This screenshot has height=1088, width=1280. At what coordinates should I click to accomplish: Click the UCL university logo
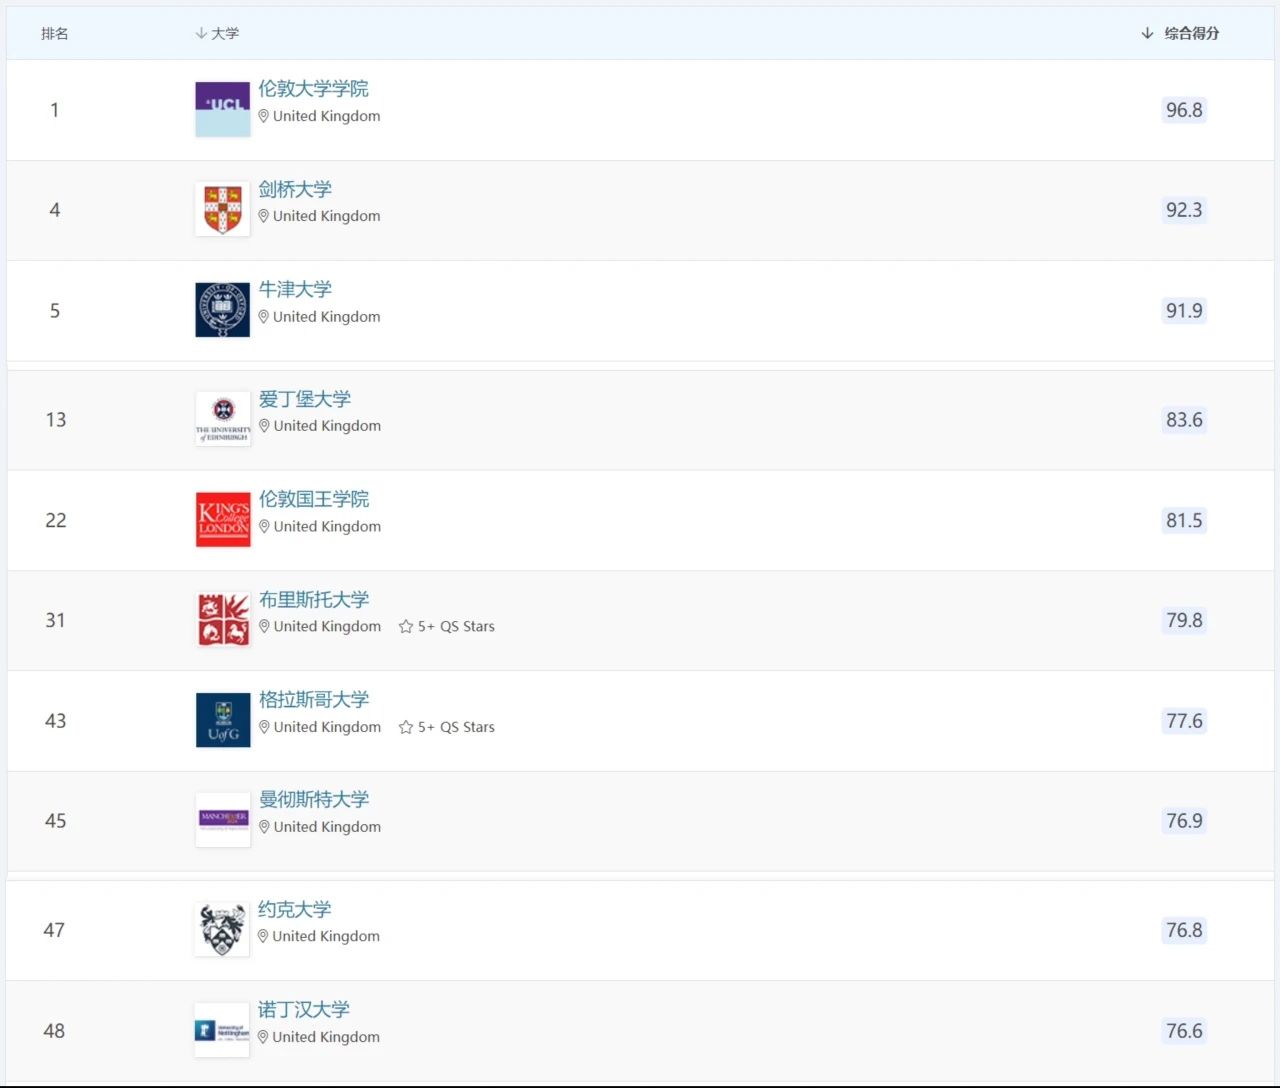click(222, 110)
